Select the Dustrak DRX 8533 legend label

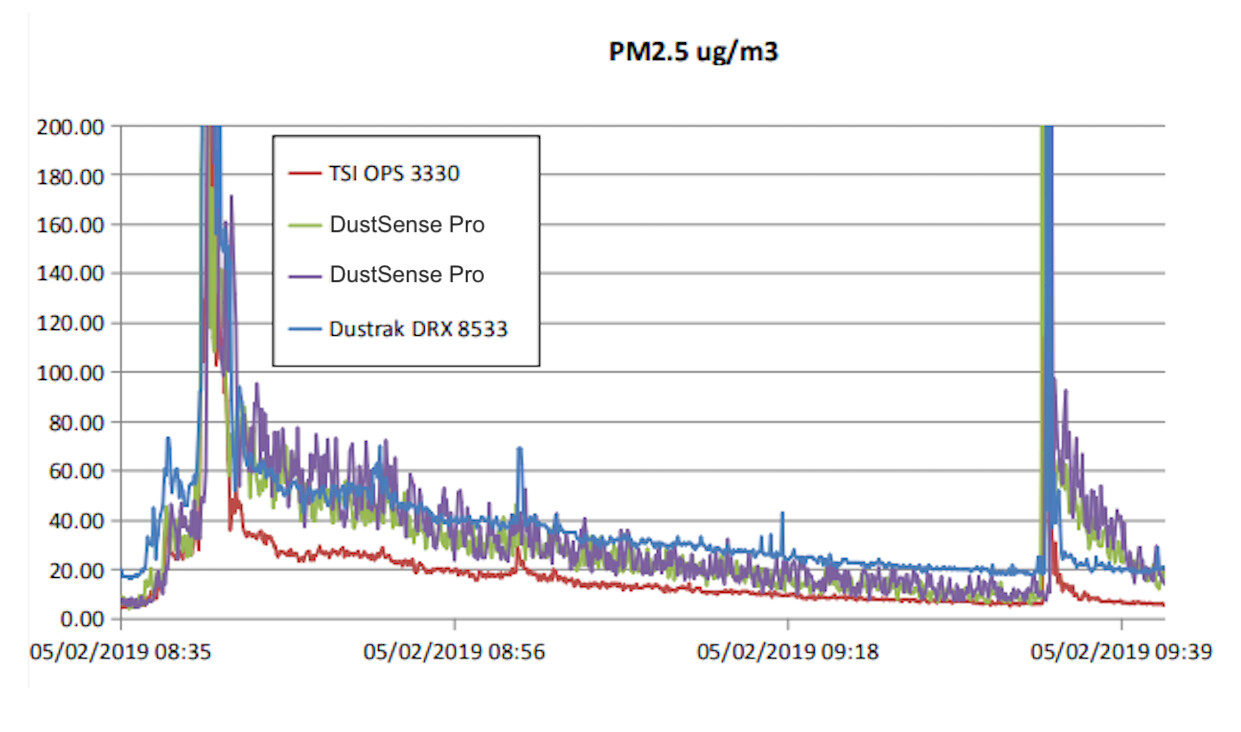[x=418, y=327]
